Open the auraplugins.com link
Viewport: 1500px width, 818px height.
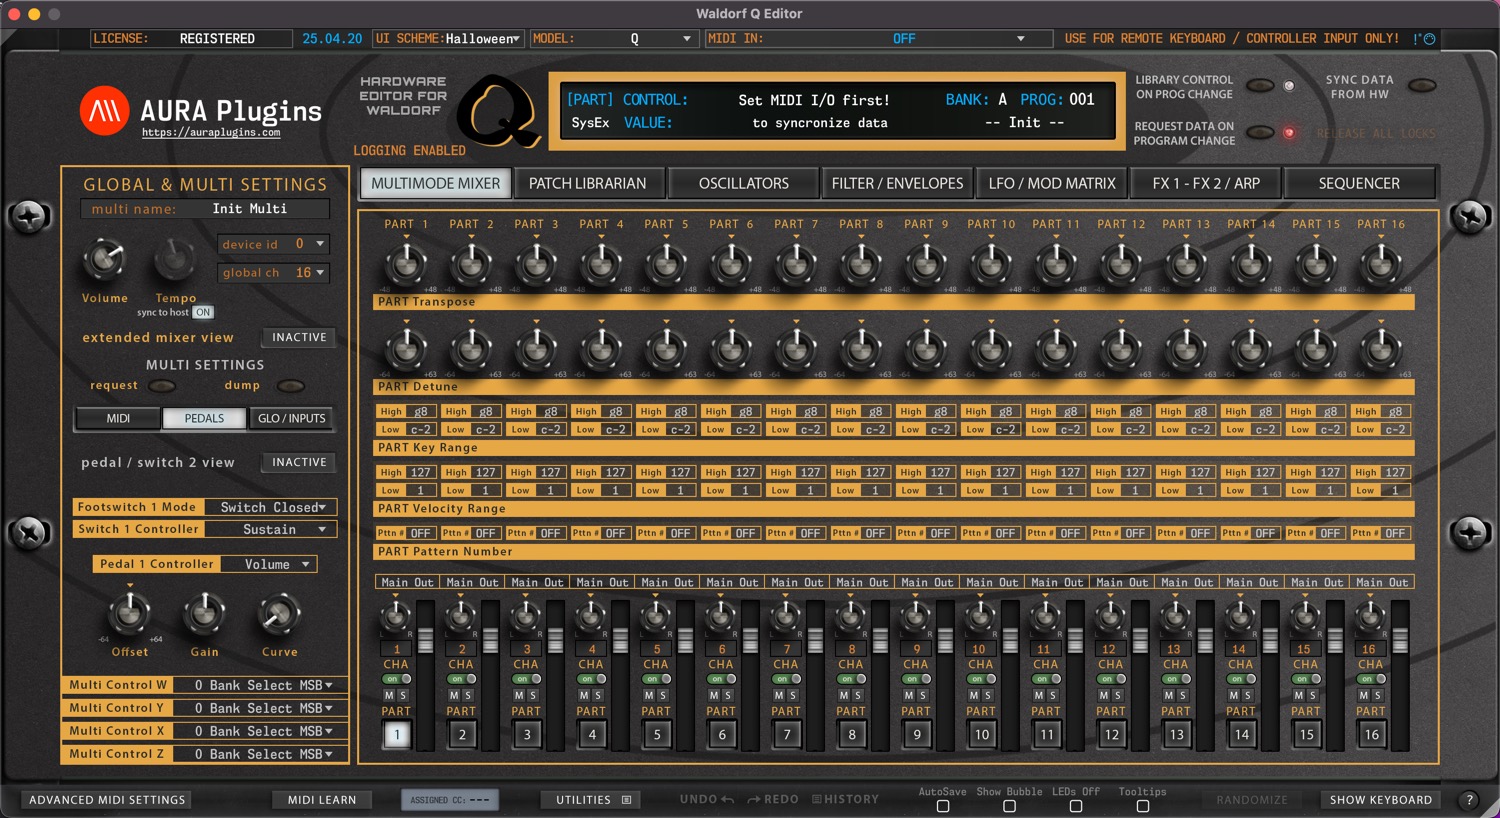click(211, 132)
